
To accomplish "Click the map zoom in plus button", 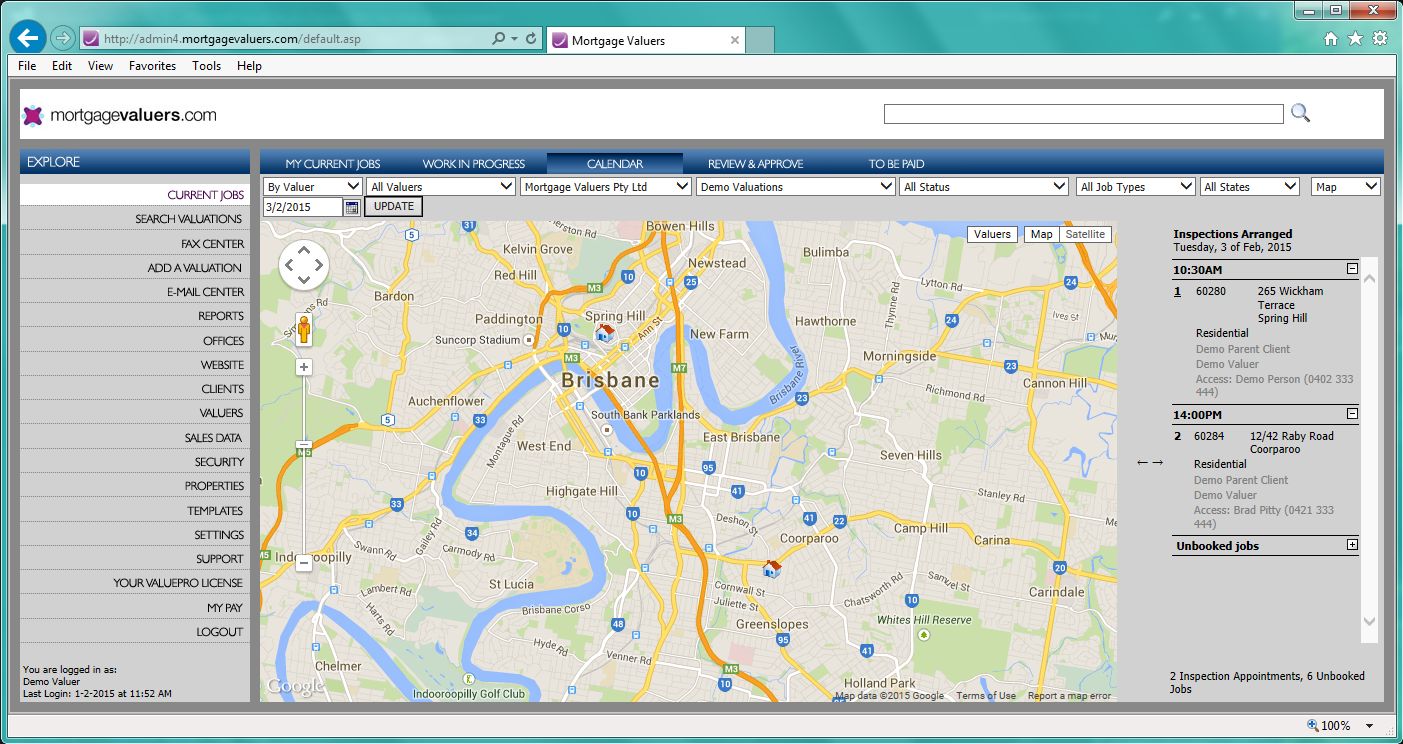I will point(304,367).
